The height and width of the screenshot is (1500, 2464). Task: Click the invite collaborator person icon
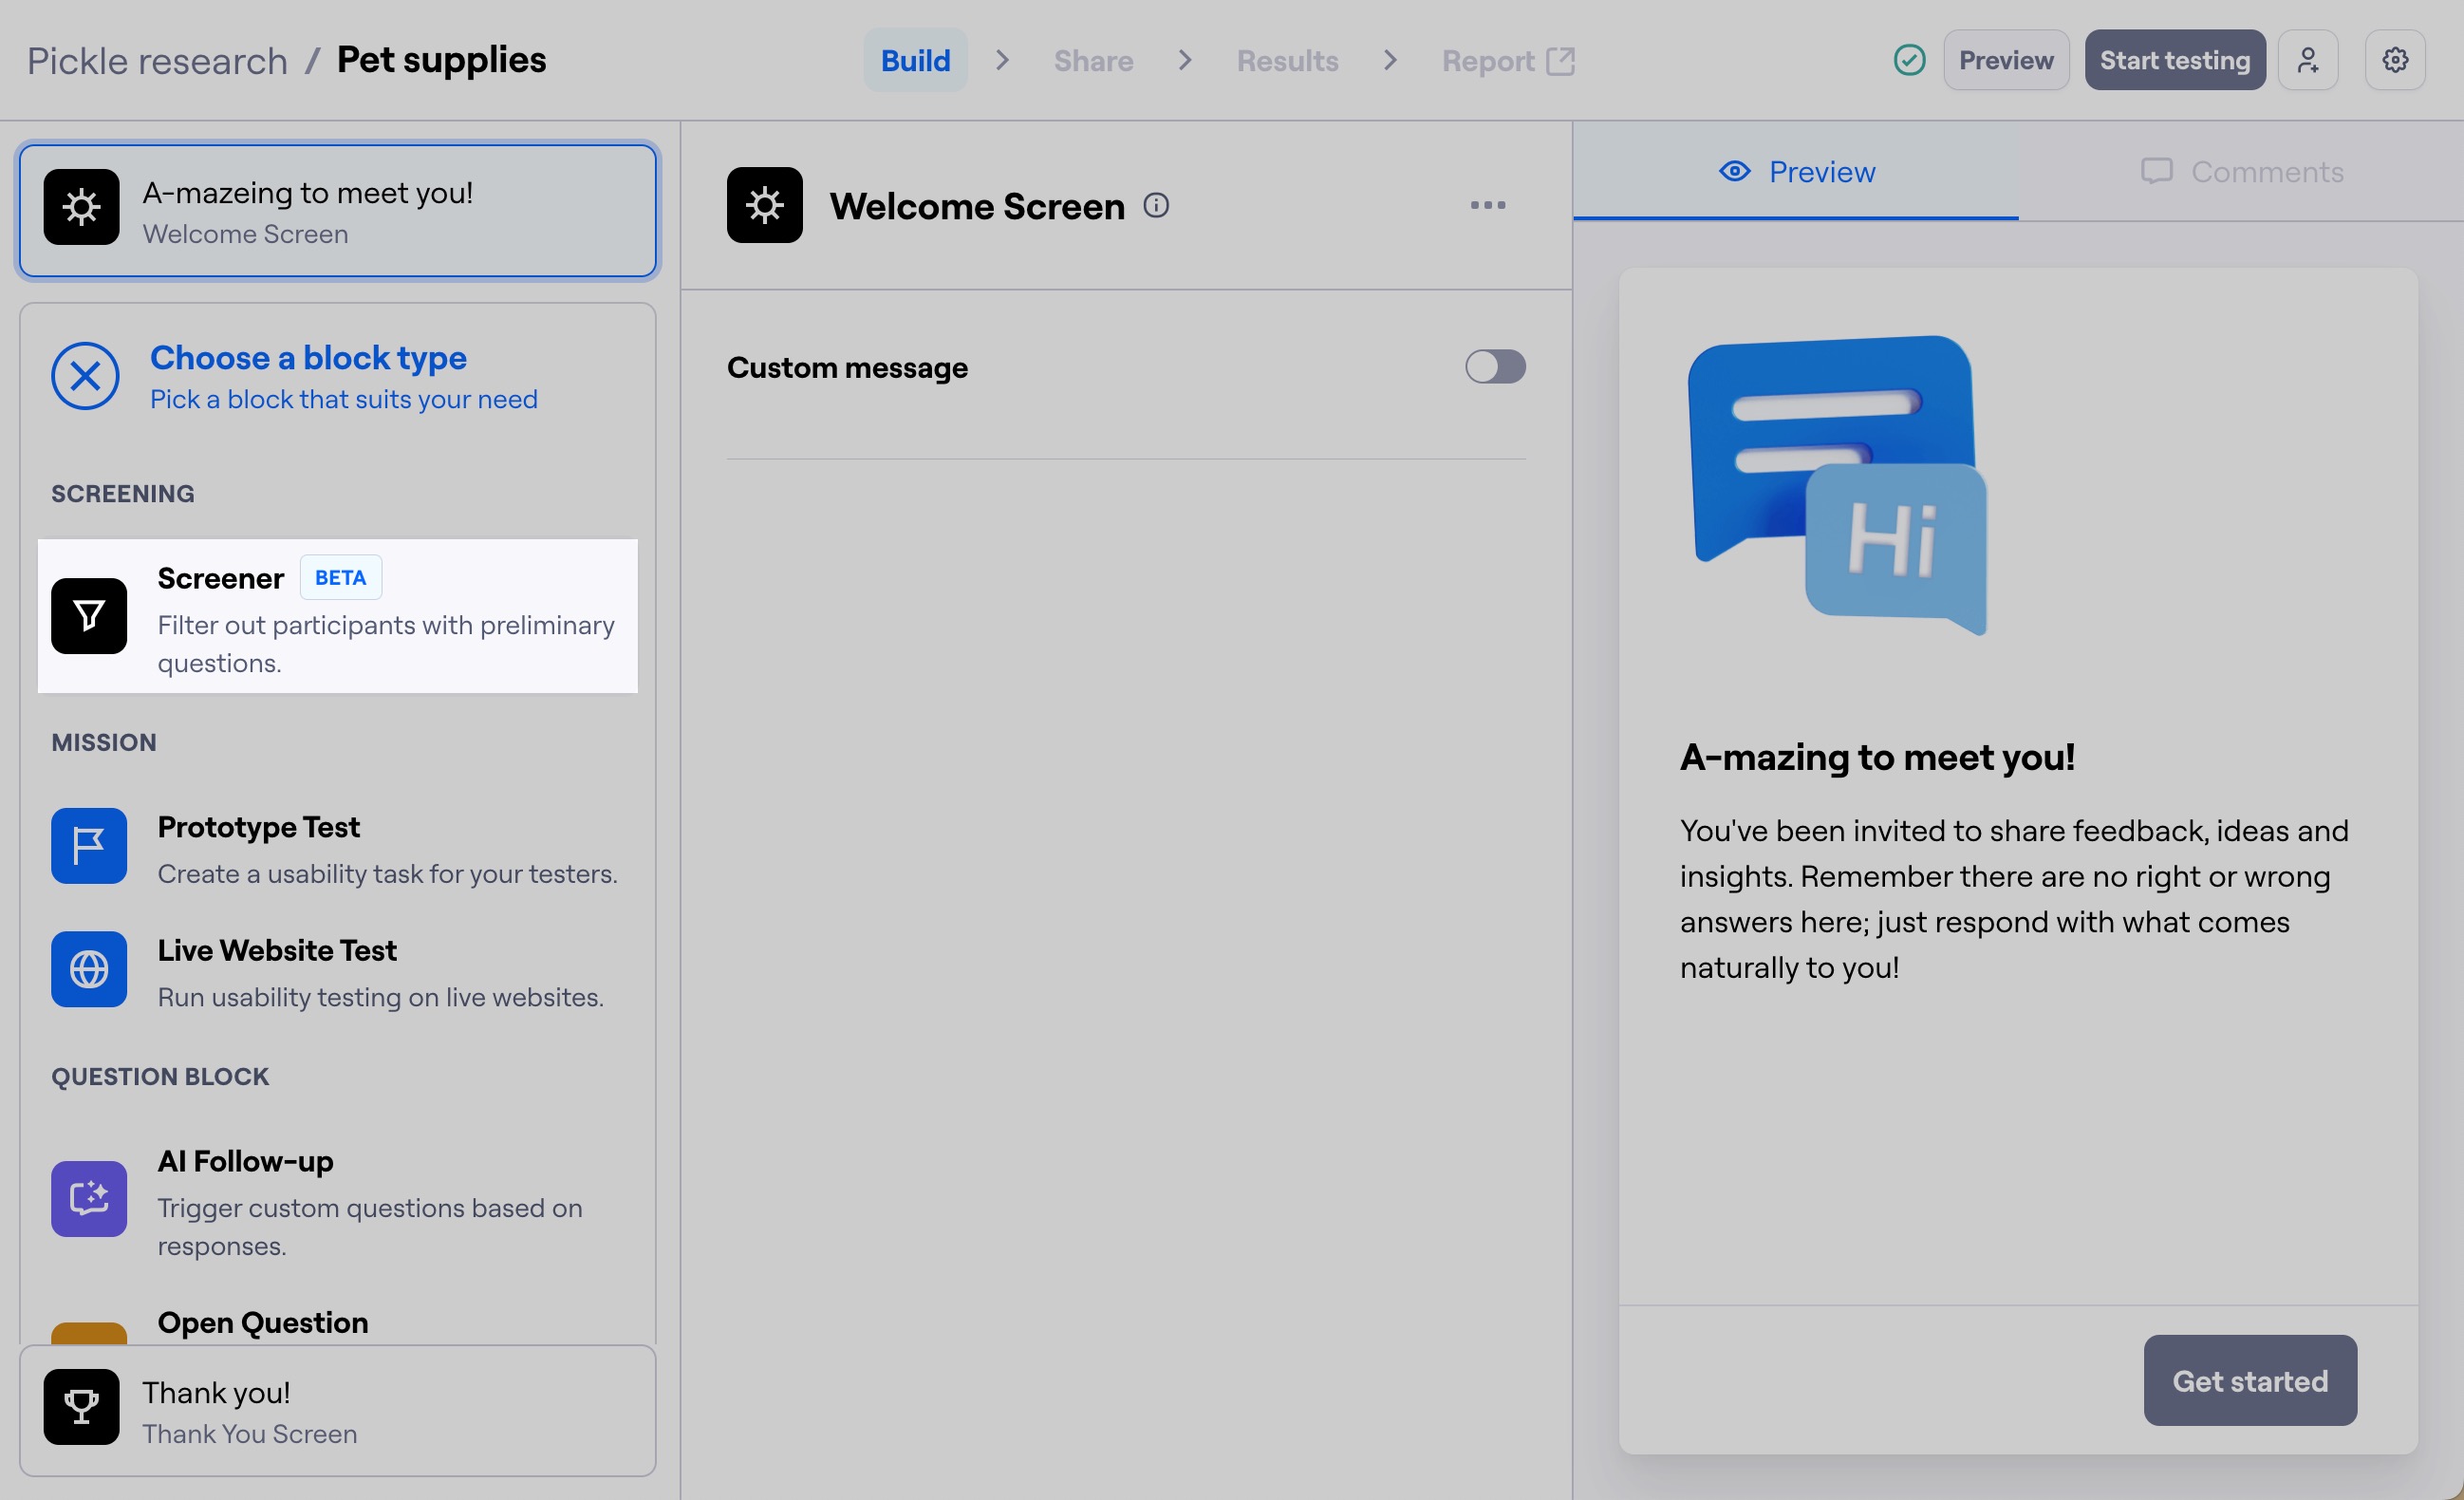coord(2307,60)
